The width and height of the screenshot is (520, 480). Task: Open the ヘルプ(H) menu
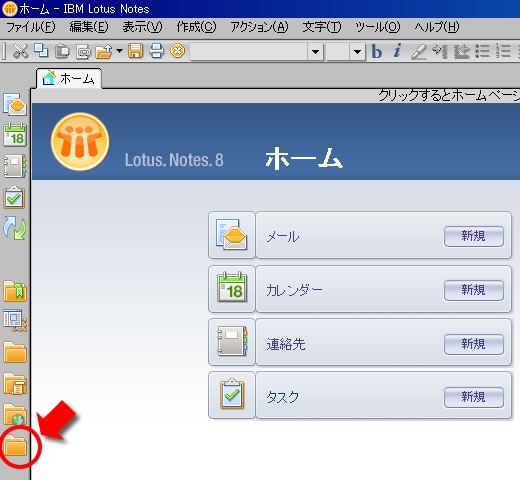point(437,27)
